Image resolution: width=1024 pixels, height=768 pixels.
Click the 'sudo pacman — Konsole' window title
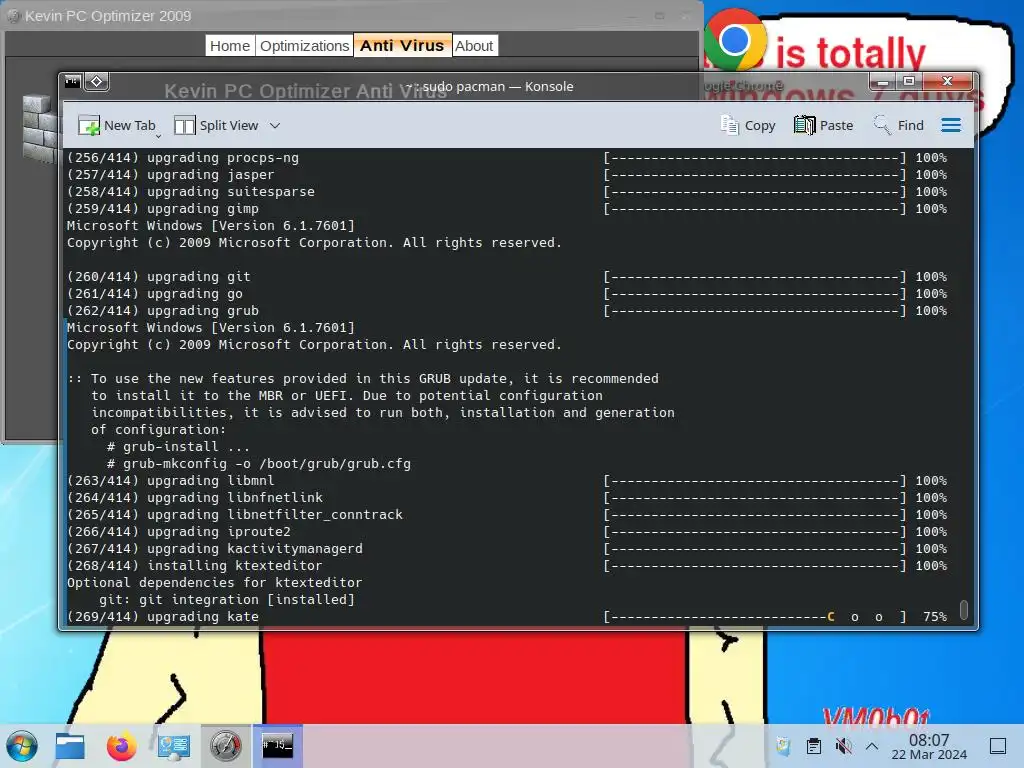coord(491,86)
